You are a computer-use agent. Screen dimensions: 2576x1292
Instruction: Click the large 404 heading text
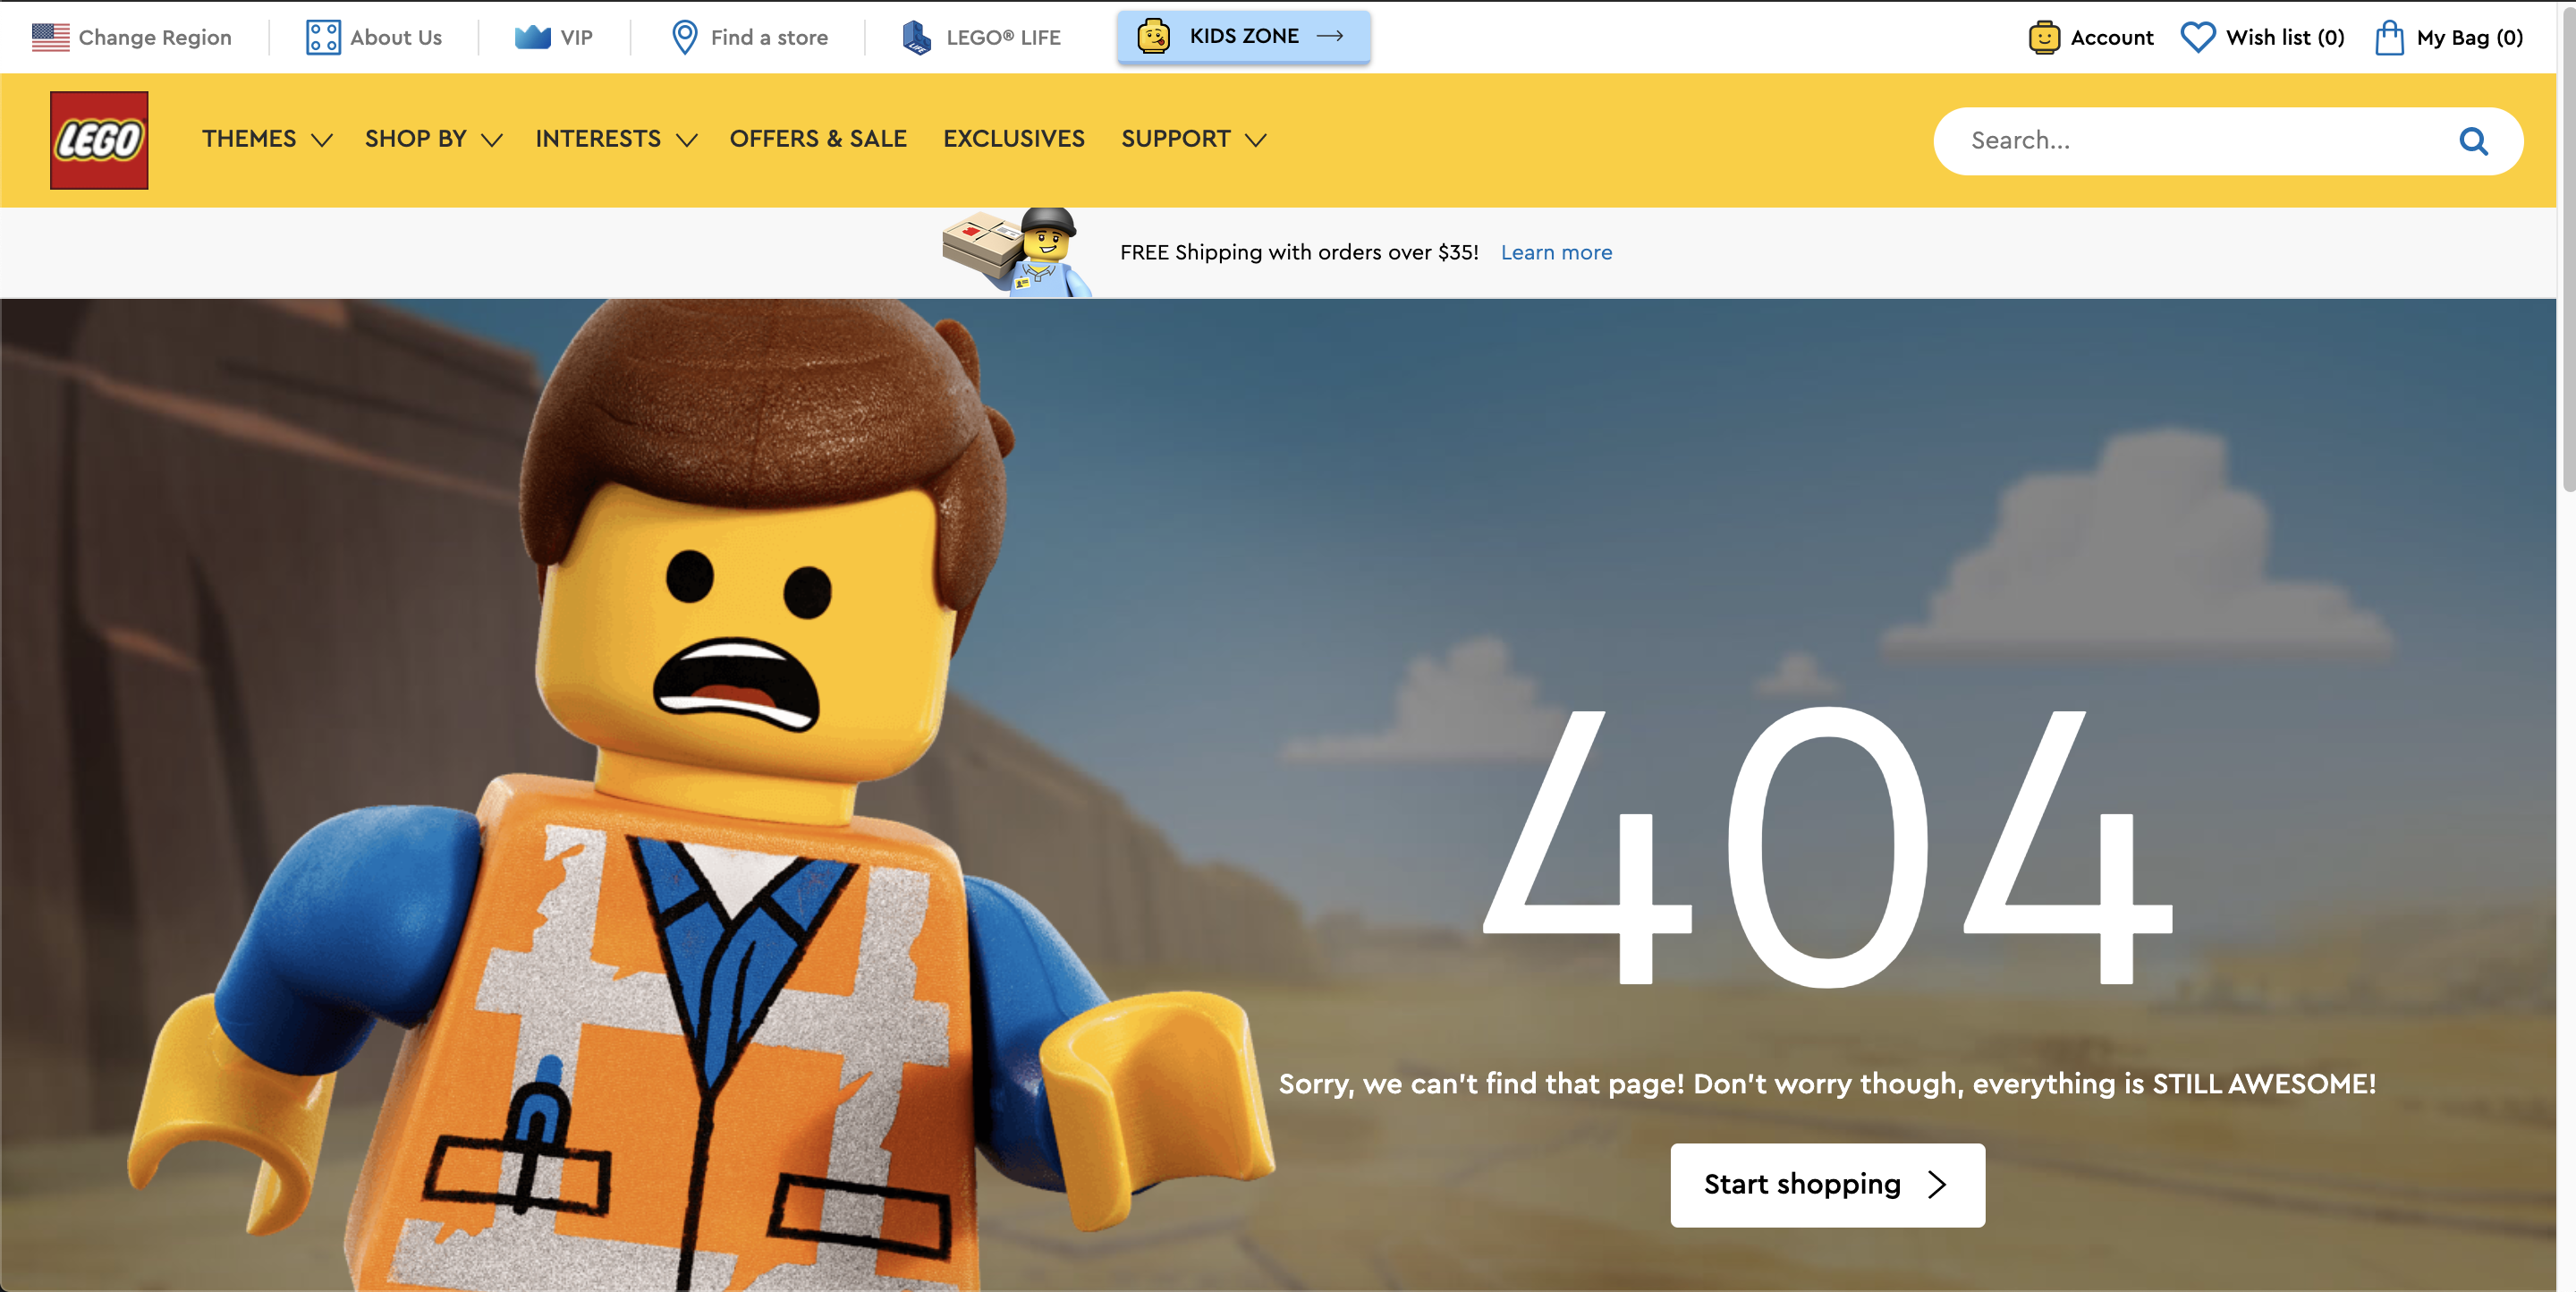click(x=1828, y=847)
